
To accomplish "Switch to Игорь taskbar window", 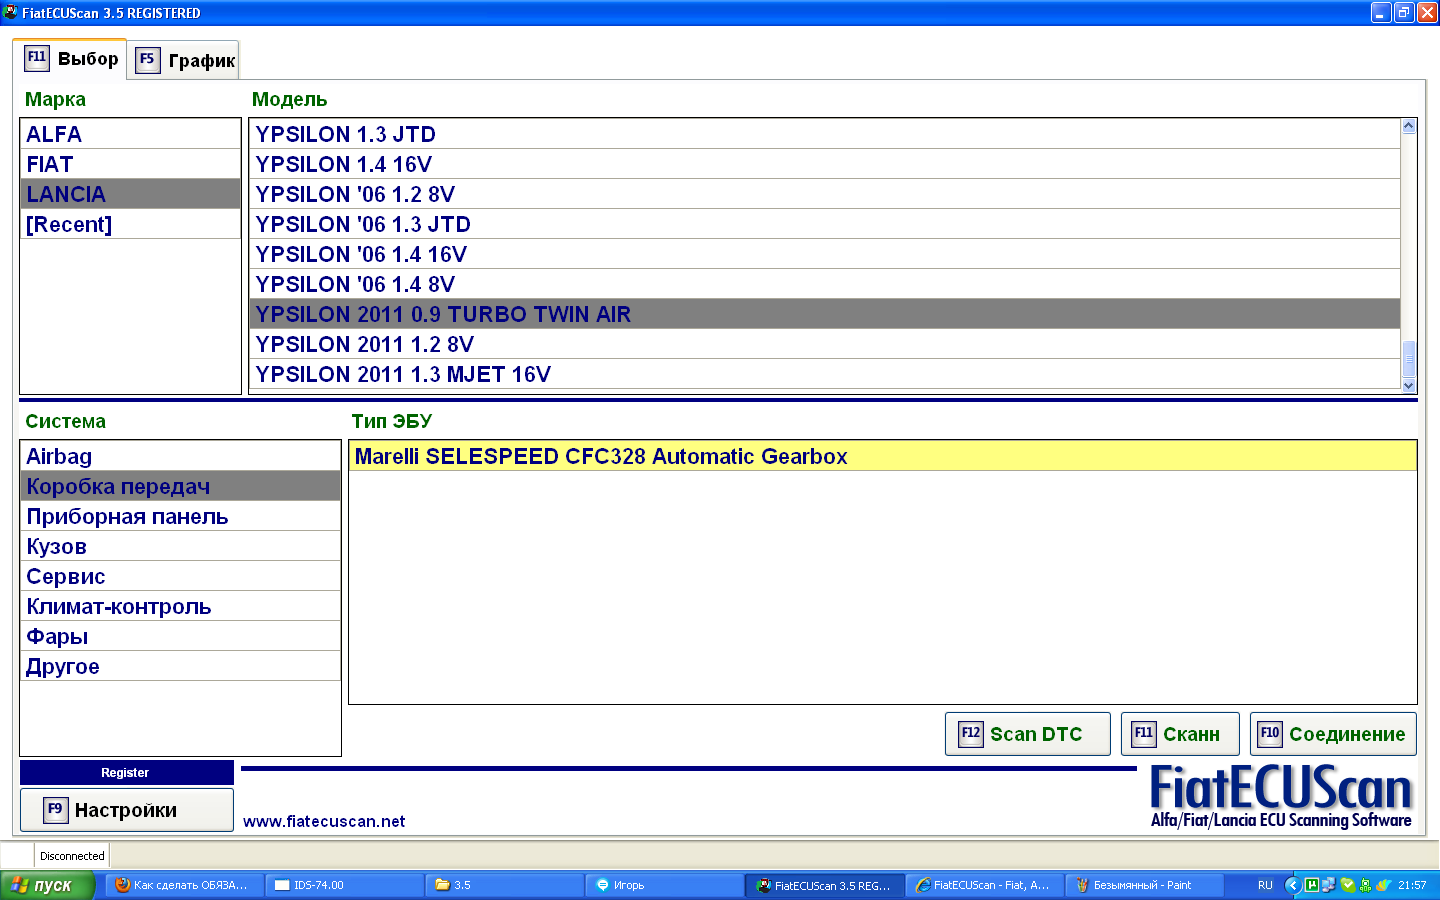I will click(x=665, y=885).
